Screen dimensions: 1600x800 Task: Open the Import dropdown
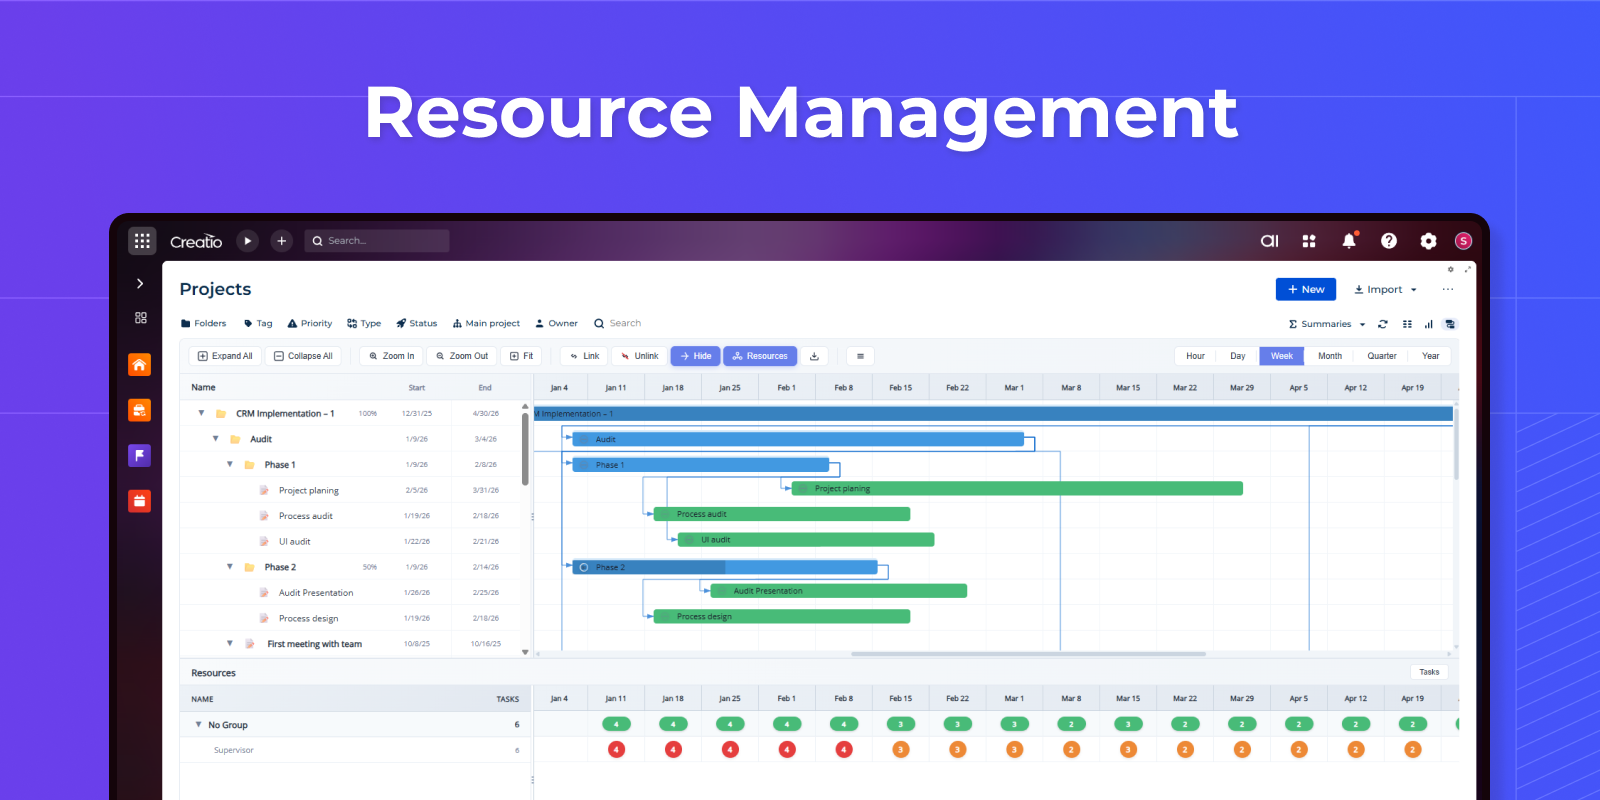tap(1385, 290)
